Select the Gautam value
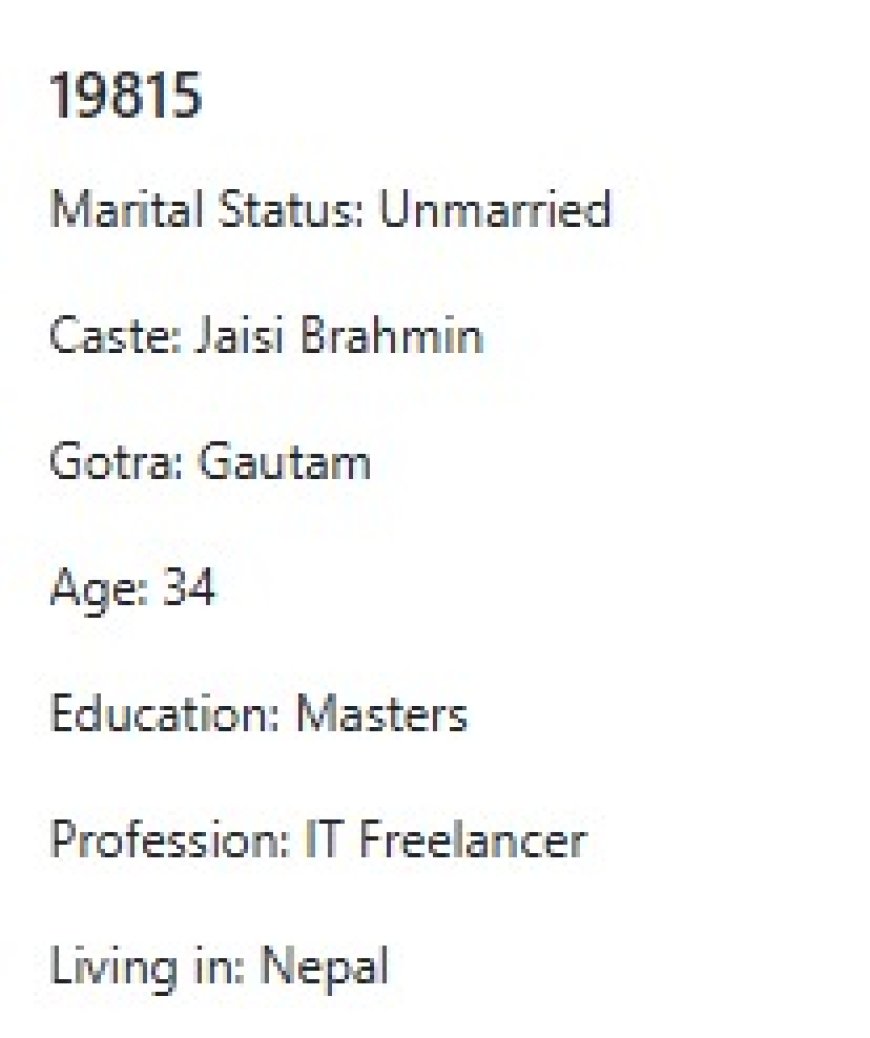The height and width of the screenshot is (1038, 870). (284, 463)
